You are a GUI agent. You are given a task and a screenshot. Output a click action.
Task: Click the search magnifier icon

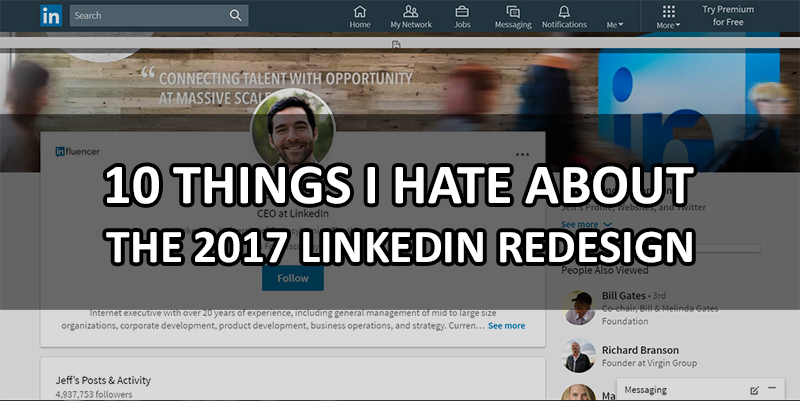pyautogui.click(x=235, y=15)
